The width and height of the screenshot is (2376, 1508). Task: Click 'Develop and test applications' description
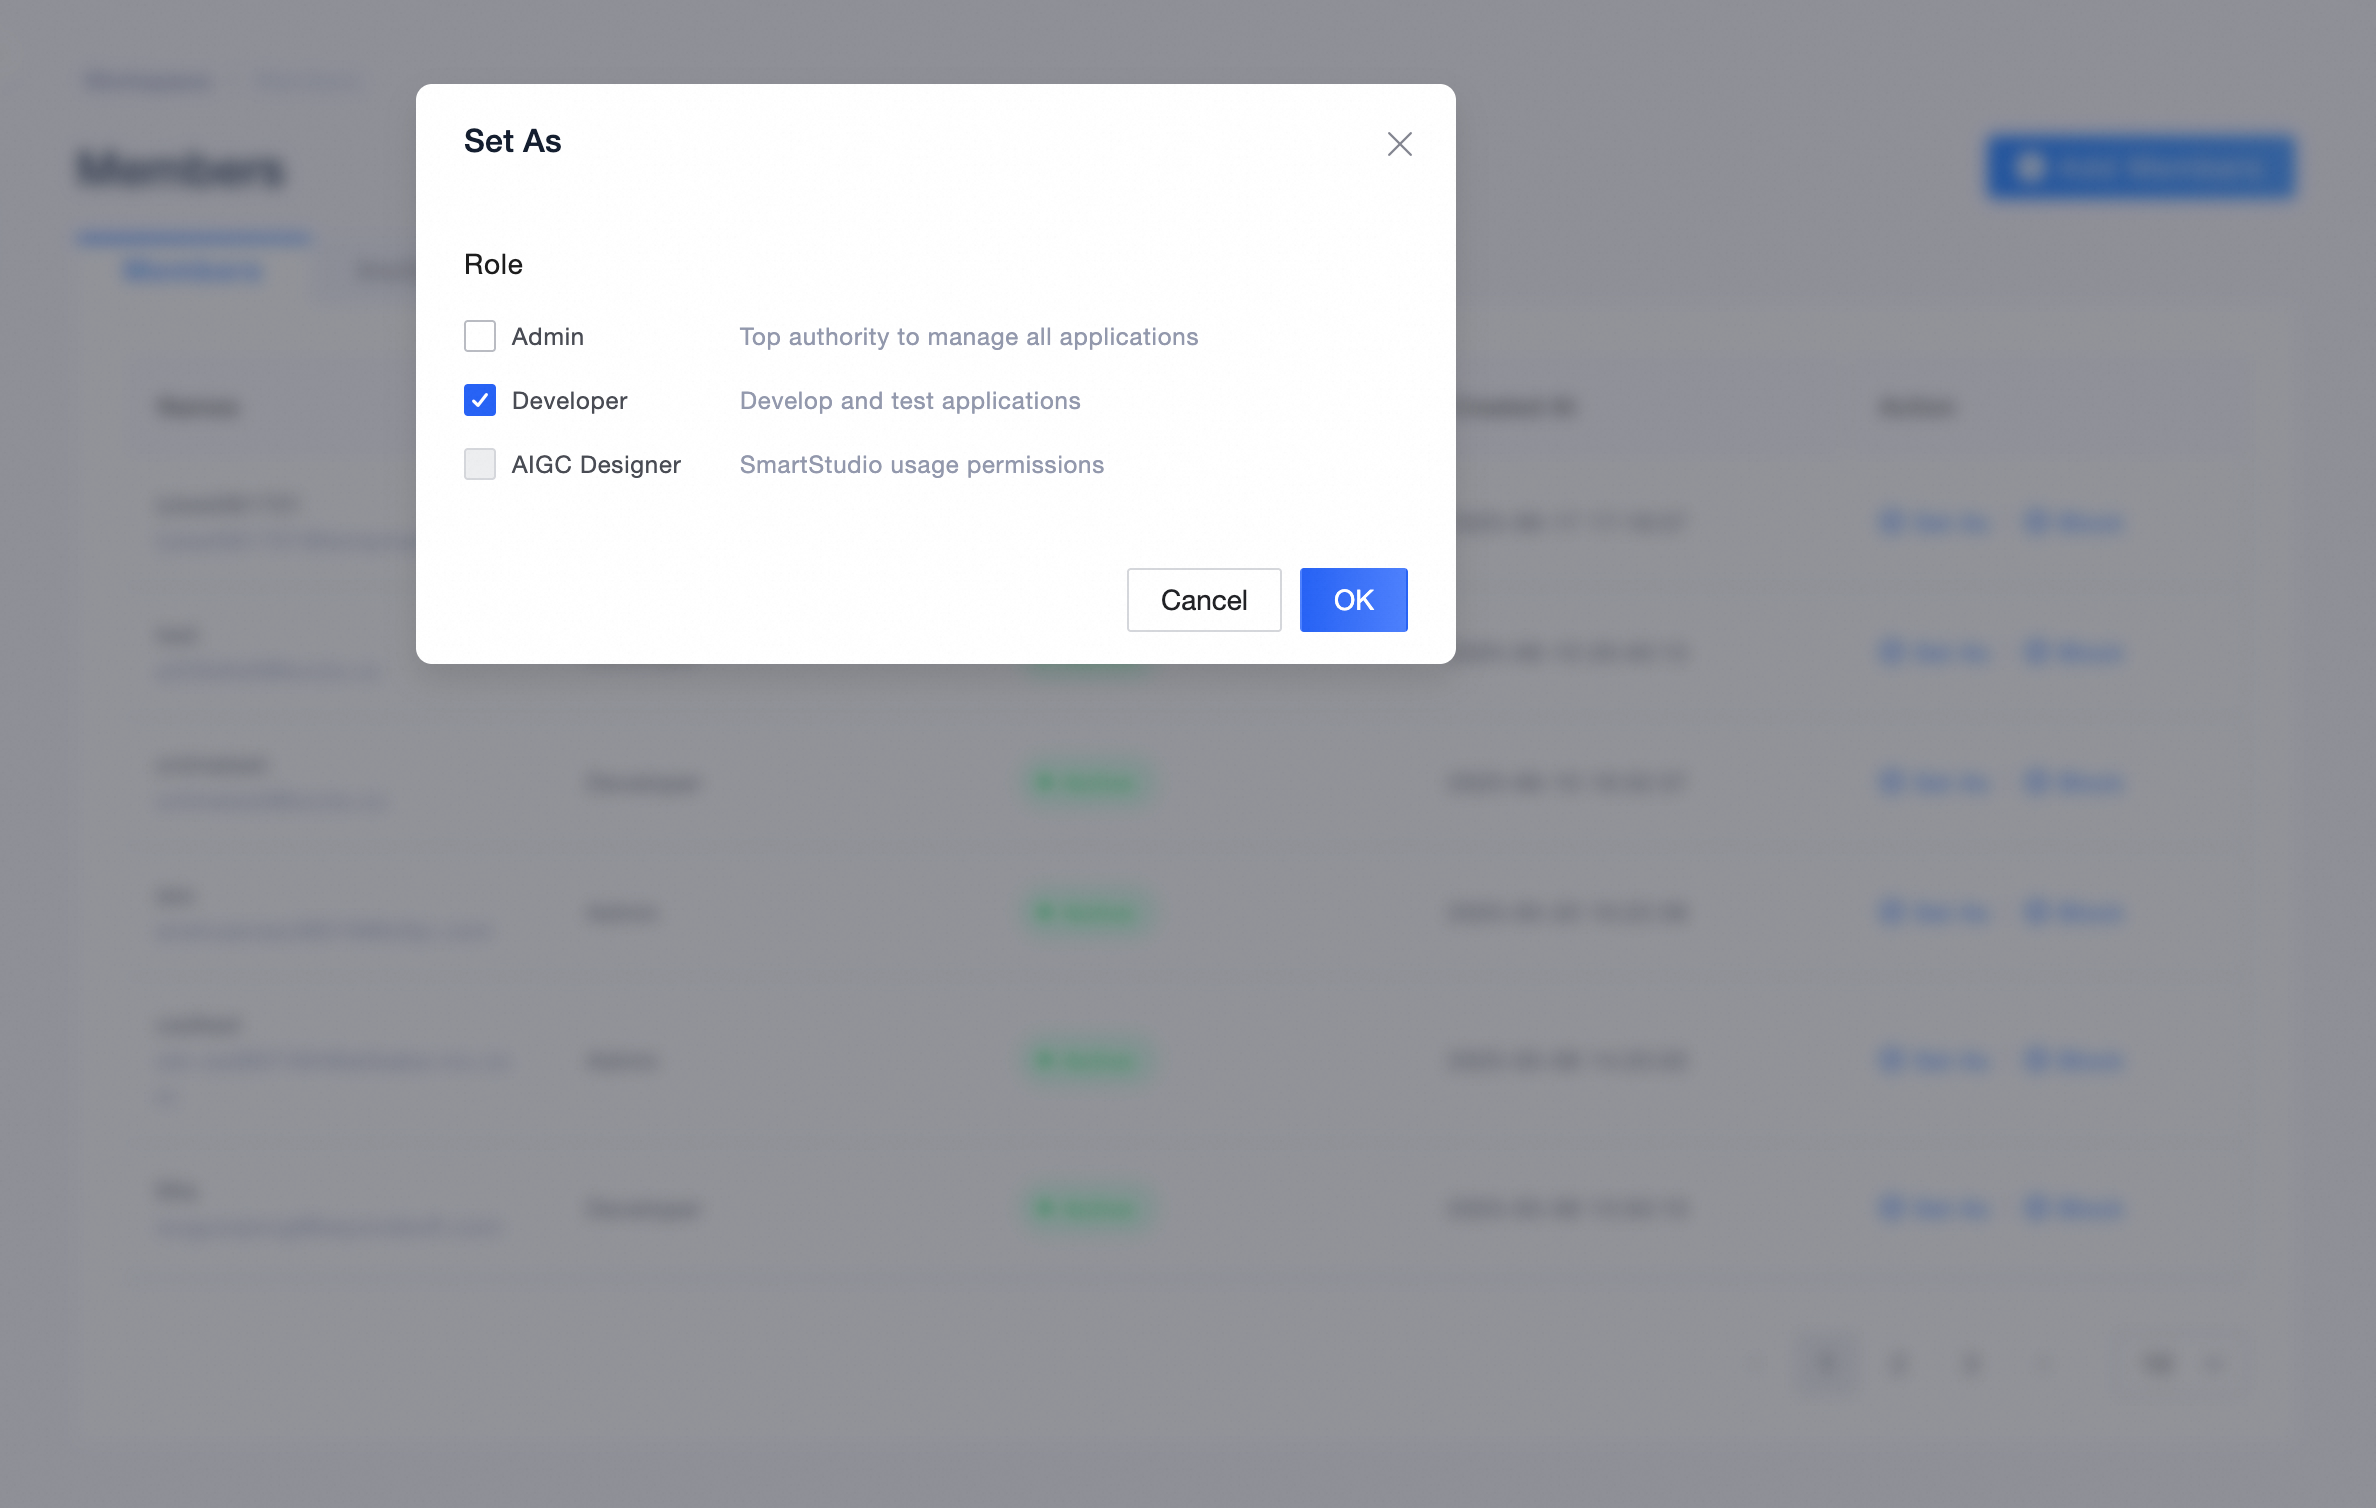(910, 401)
